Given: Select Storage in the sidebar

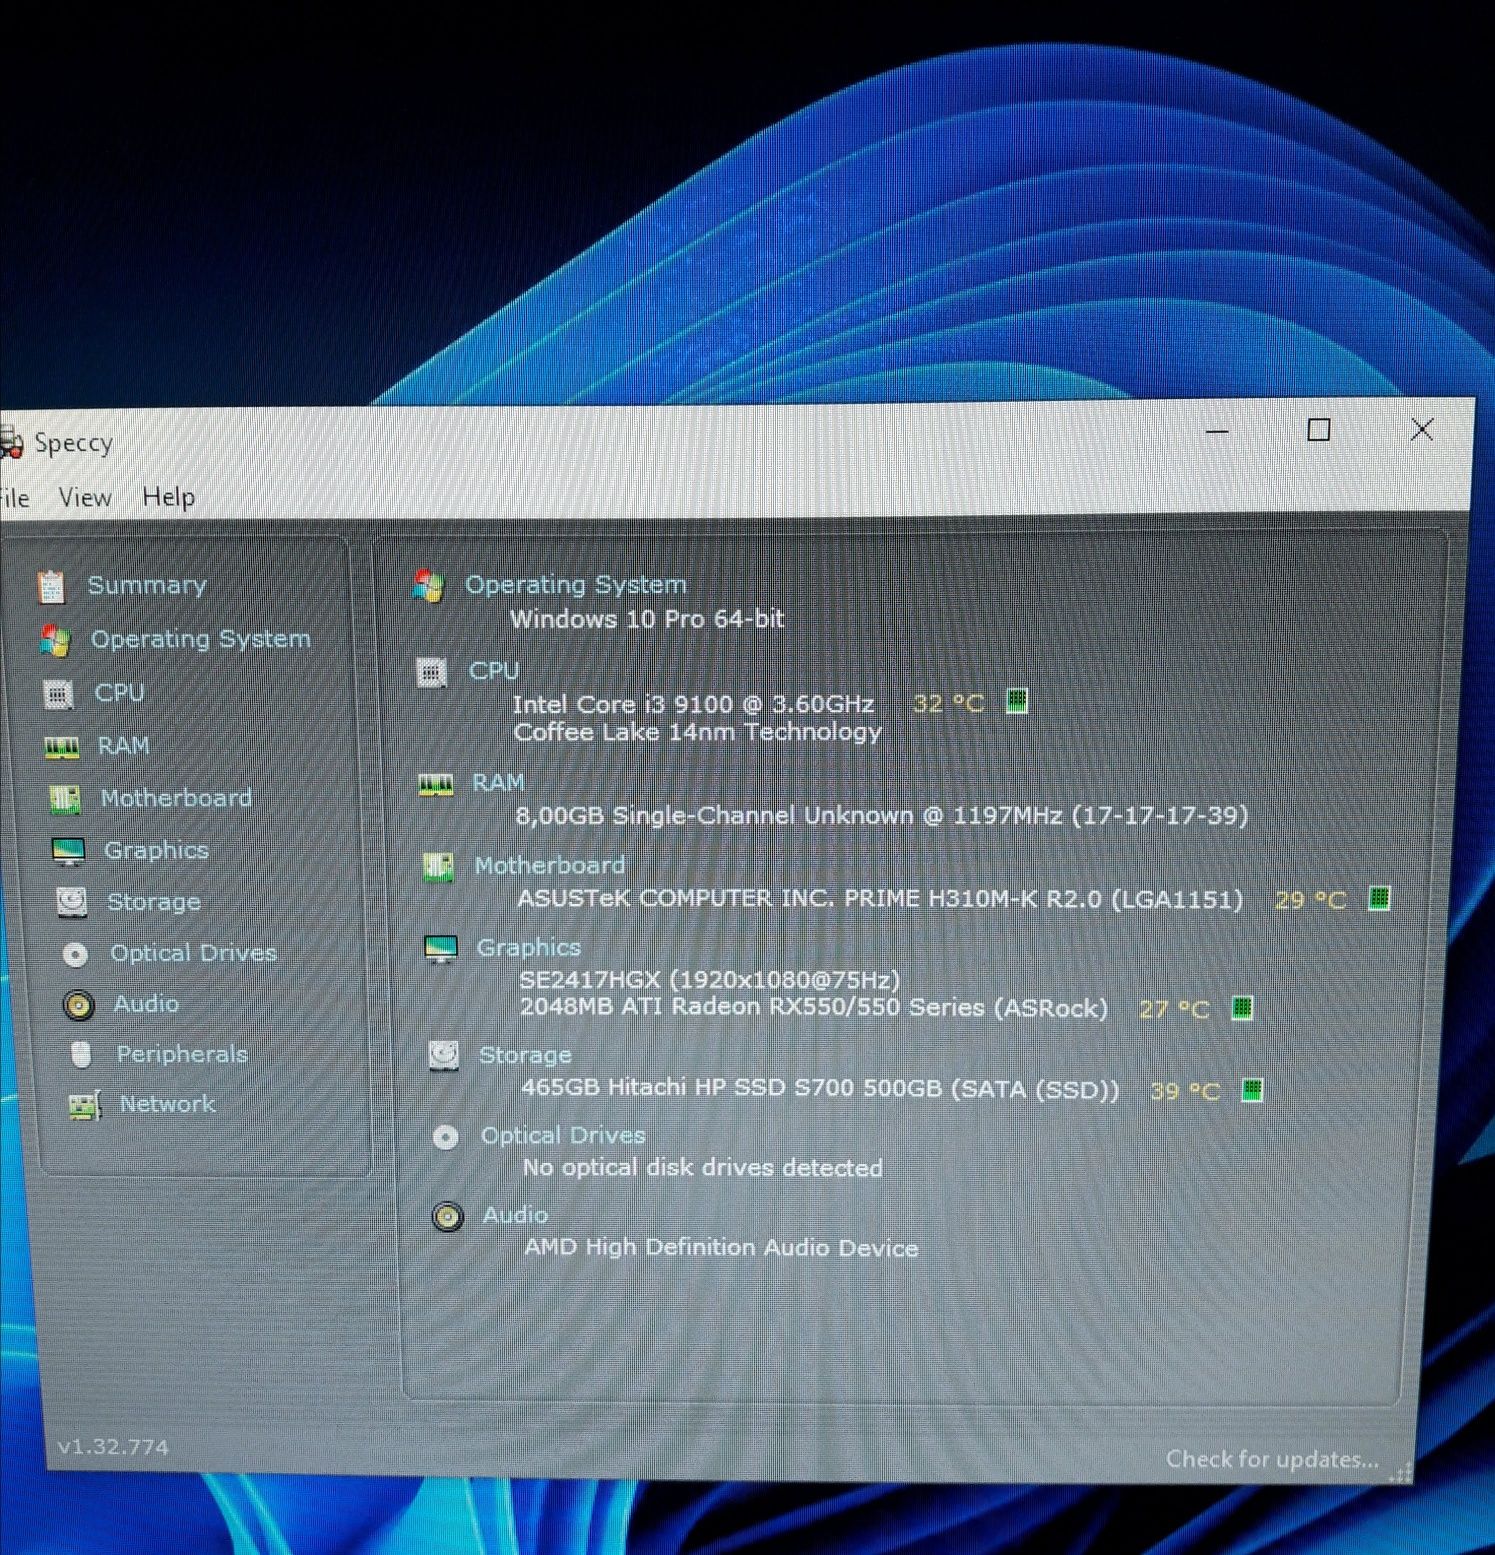Looking at the screenshot, I should [154, 902].
